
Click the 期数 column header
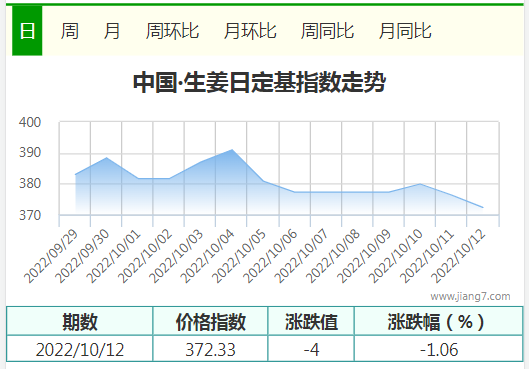[80, 321]
